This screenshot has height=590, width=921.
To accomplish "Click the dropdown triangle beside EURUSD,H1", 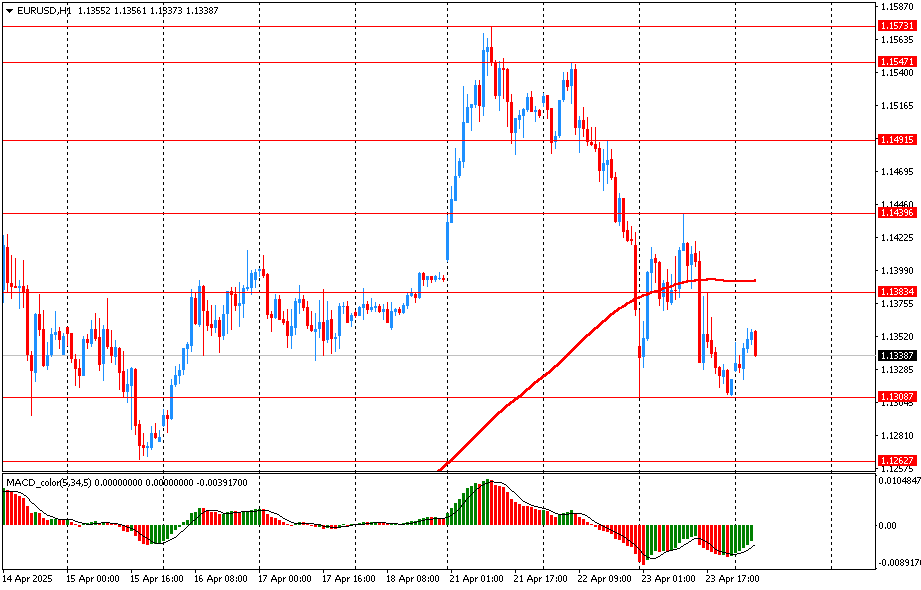I will coord(9,9).
